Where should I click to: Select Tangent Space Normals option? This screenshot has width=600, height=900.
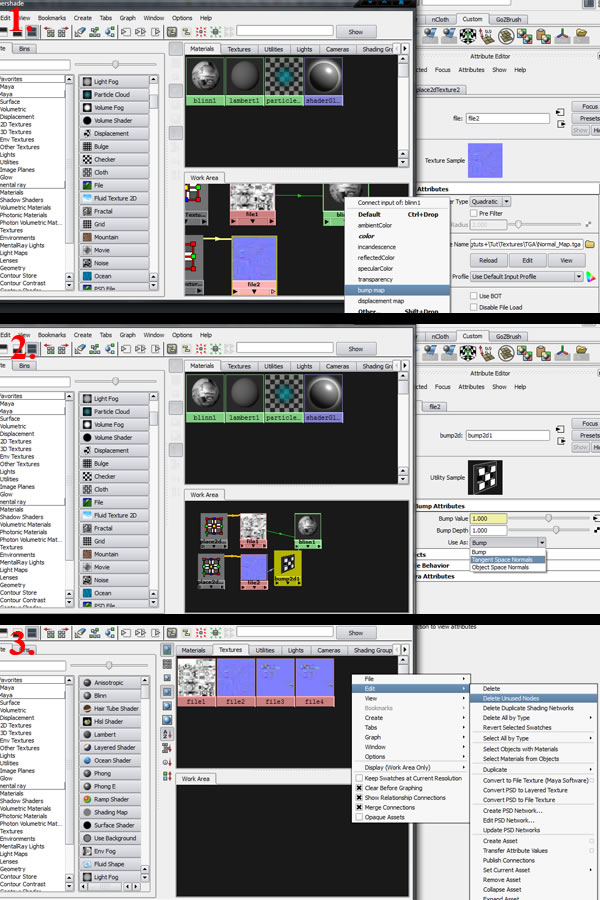[508, 560]
